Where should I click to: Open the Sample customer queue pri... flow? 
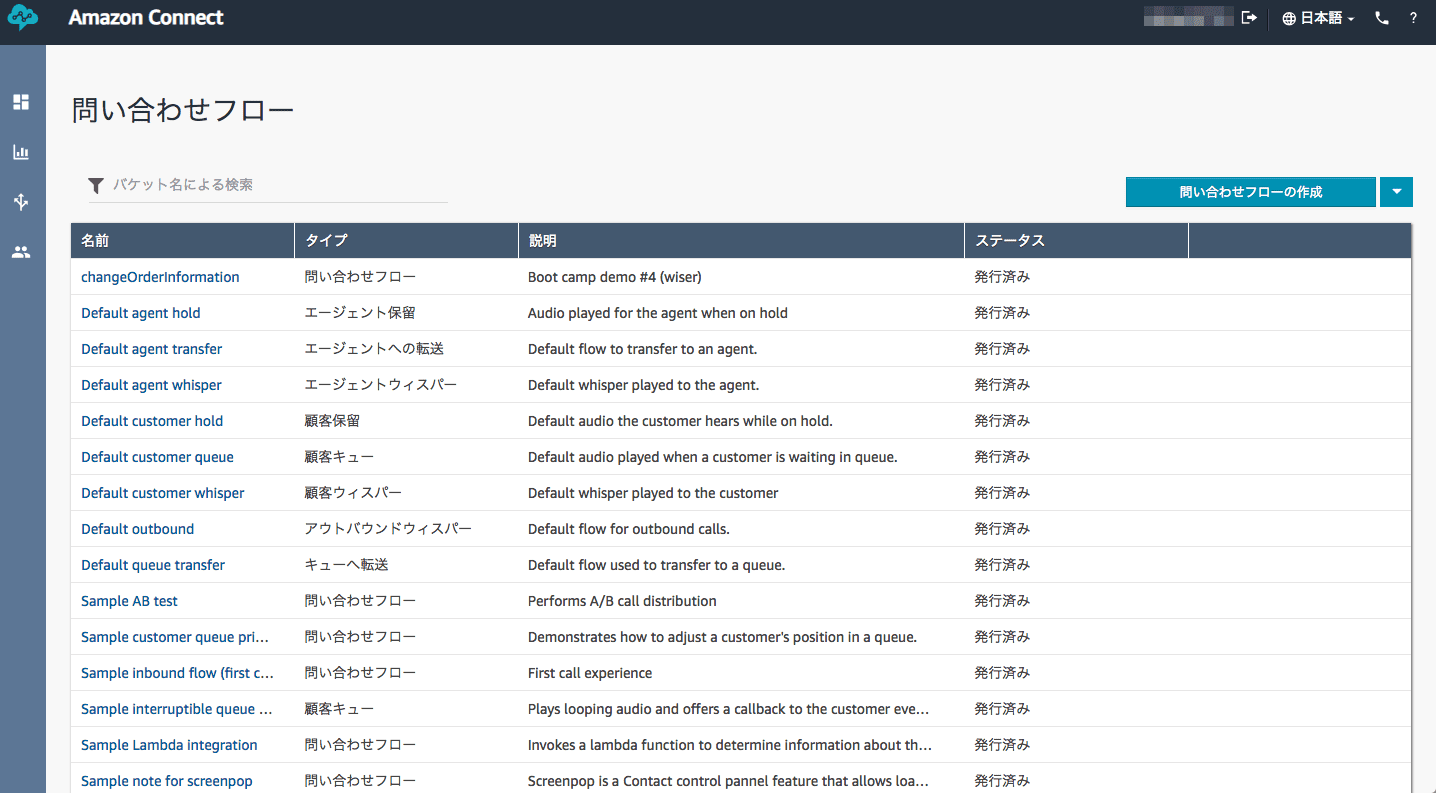175,637
